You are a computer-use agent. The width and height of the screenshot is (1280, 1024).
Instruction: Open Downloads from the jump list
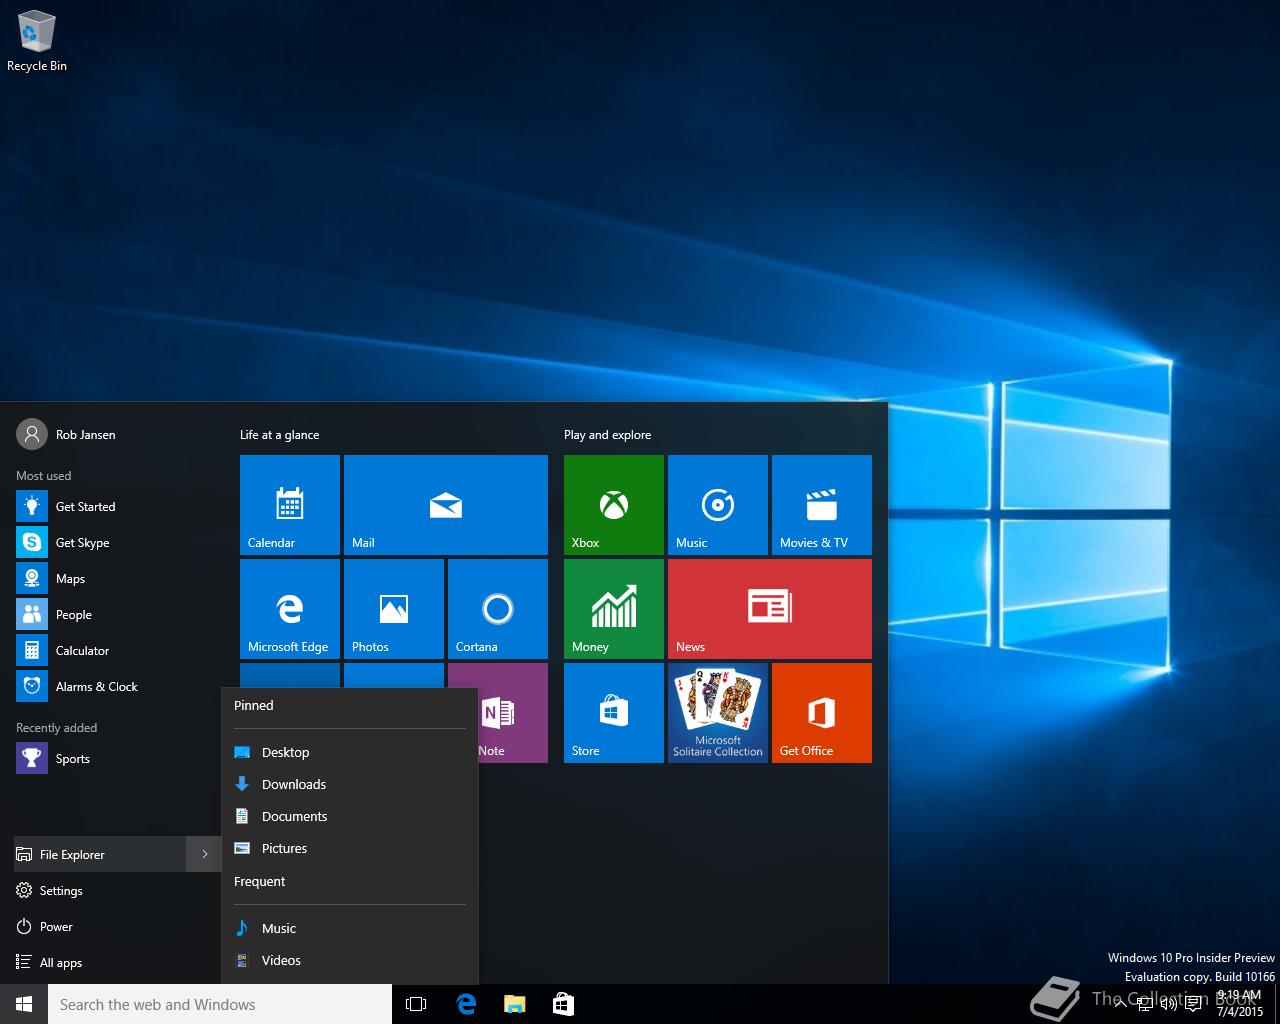(x=349, y=784)
